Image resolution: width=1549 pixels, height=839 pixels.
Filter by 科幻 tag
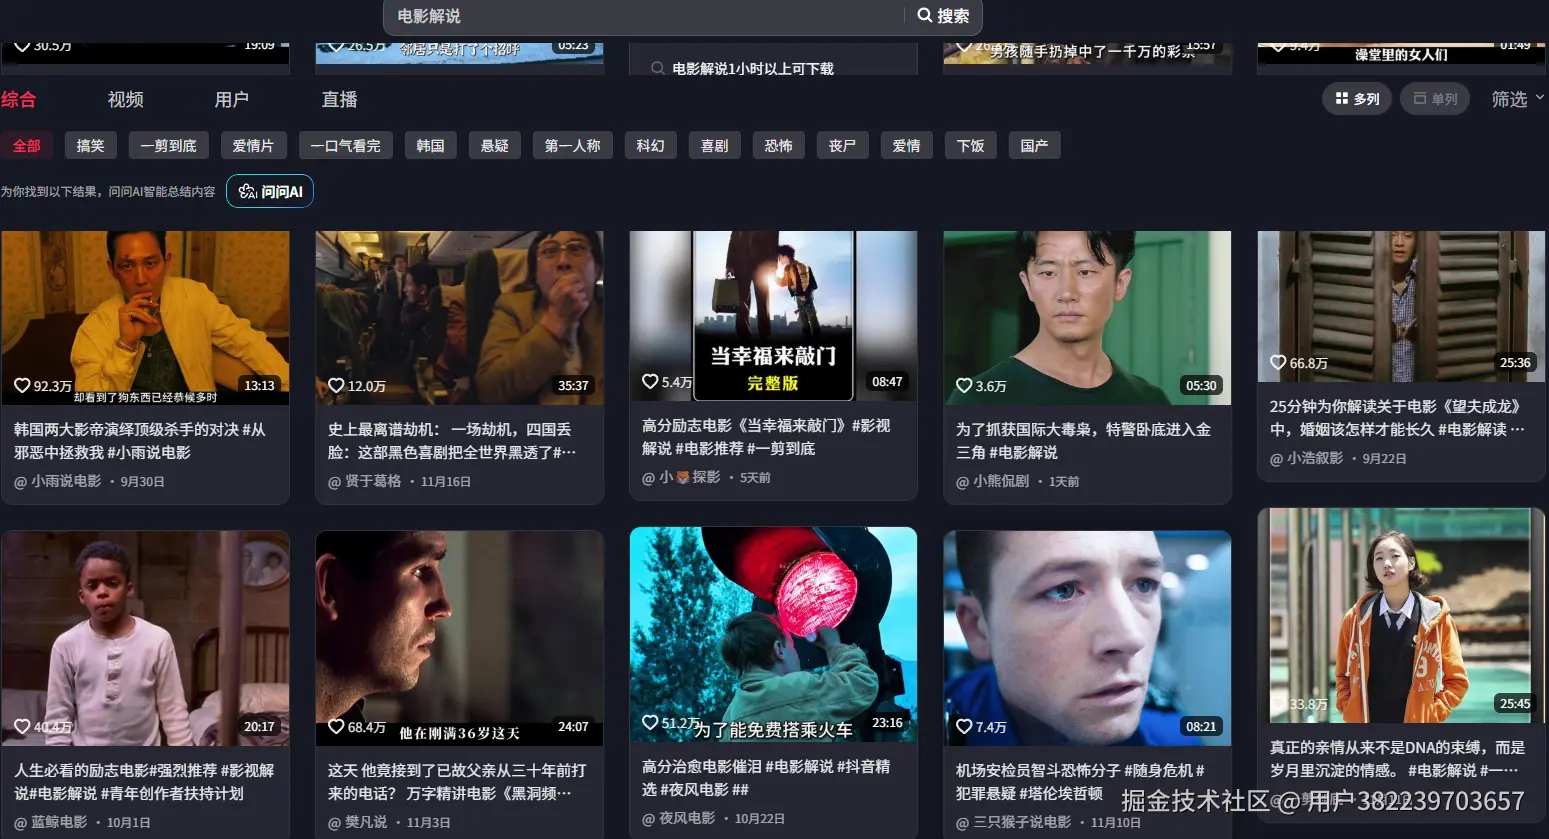click(651, 145)
